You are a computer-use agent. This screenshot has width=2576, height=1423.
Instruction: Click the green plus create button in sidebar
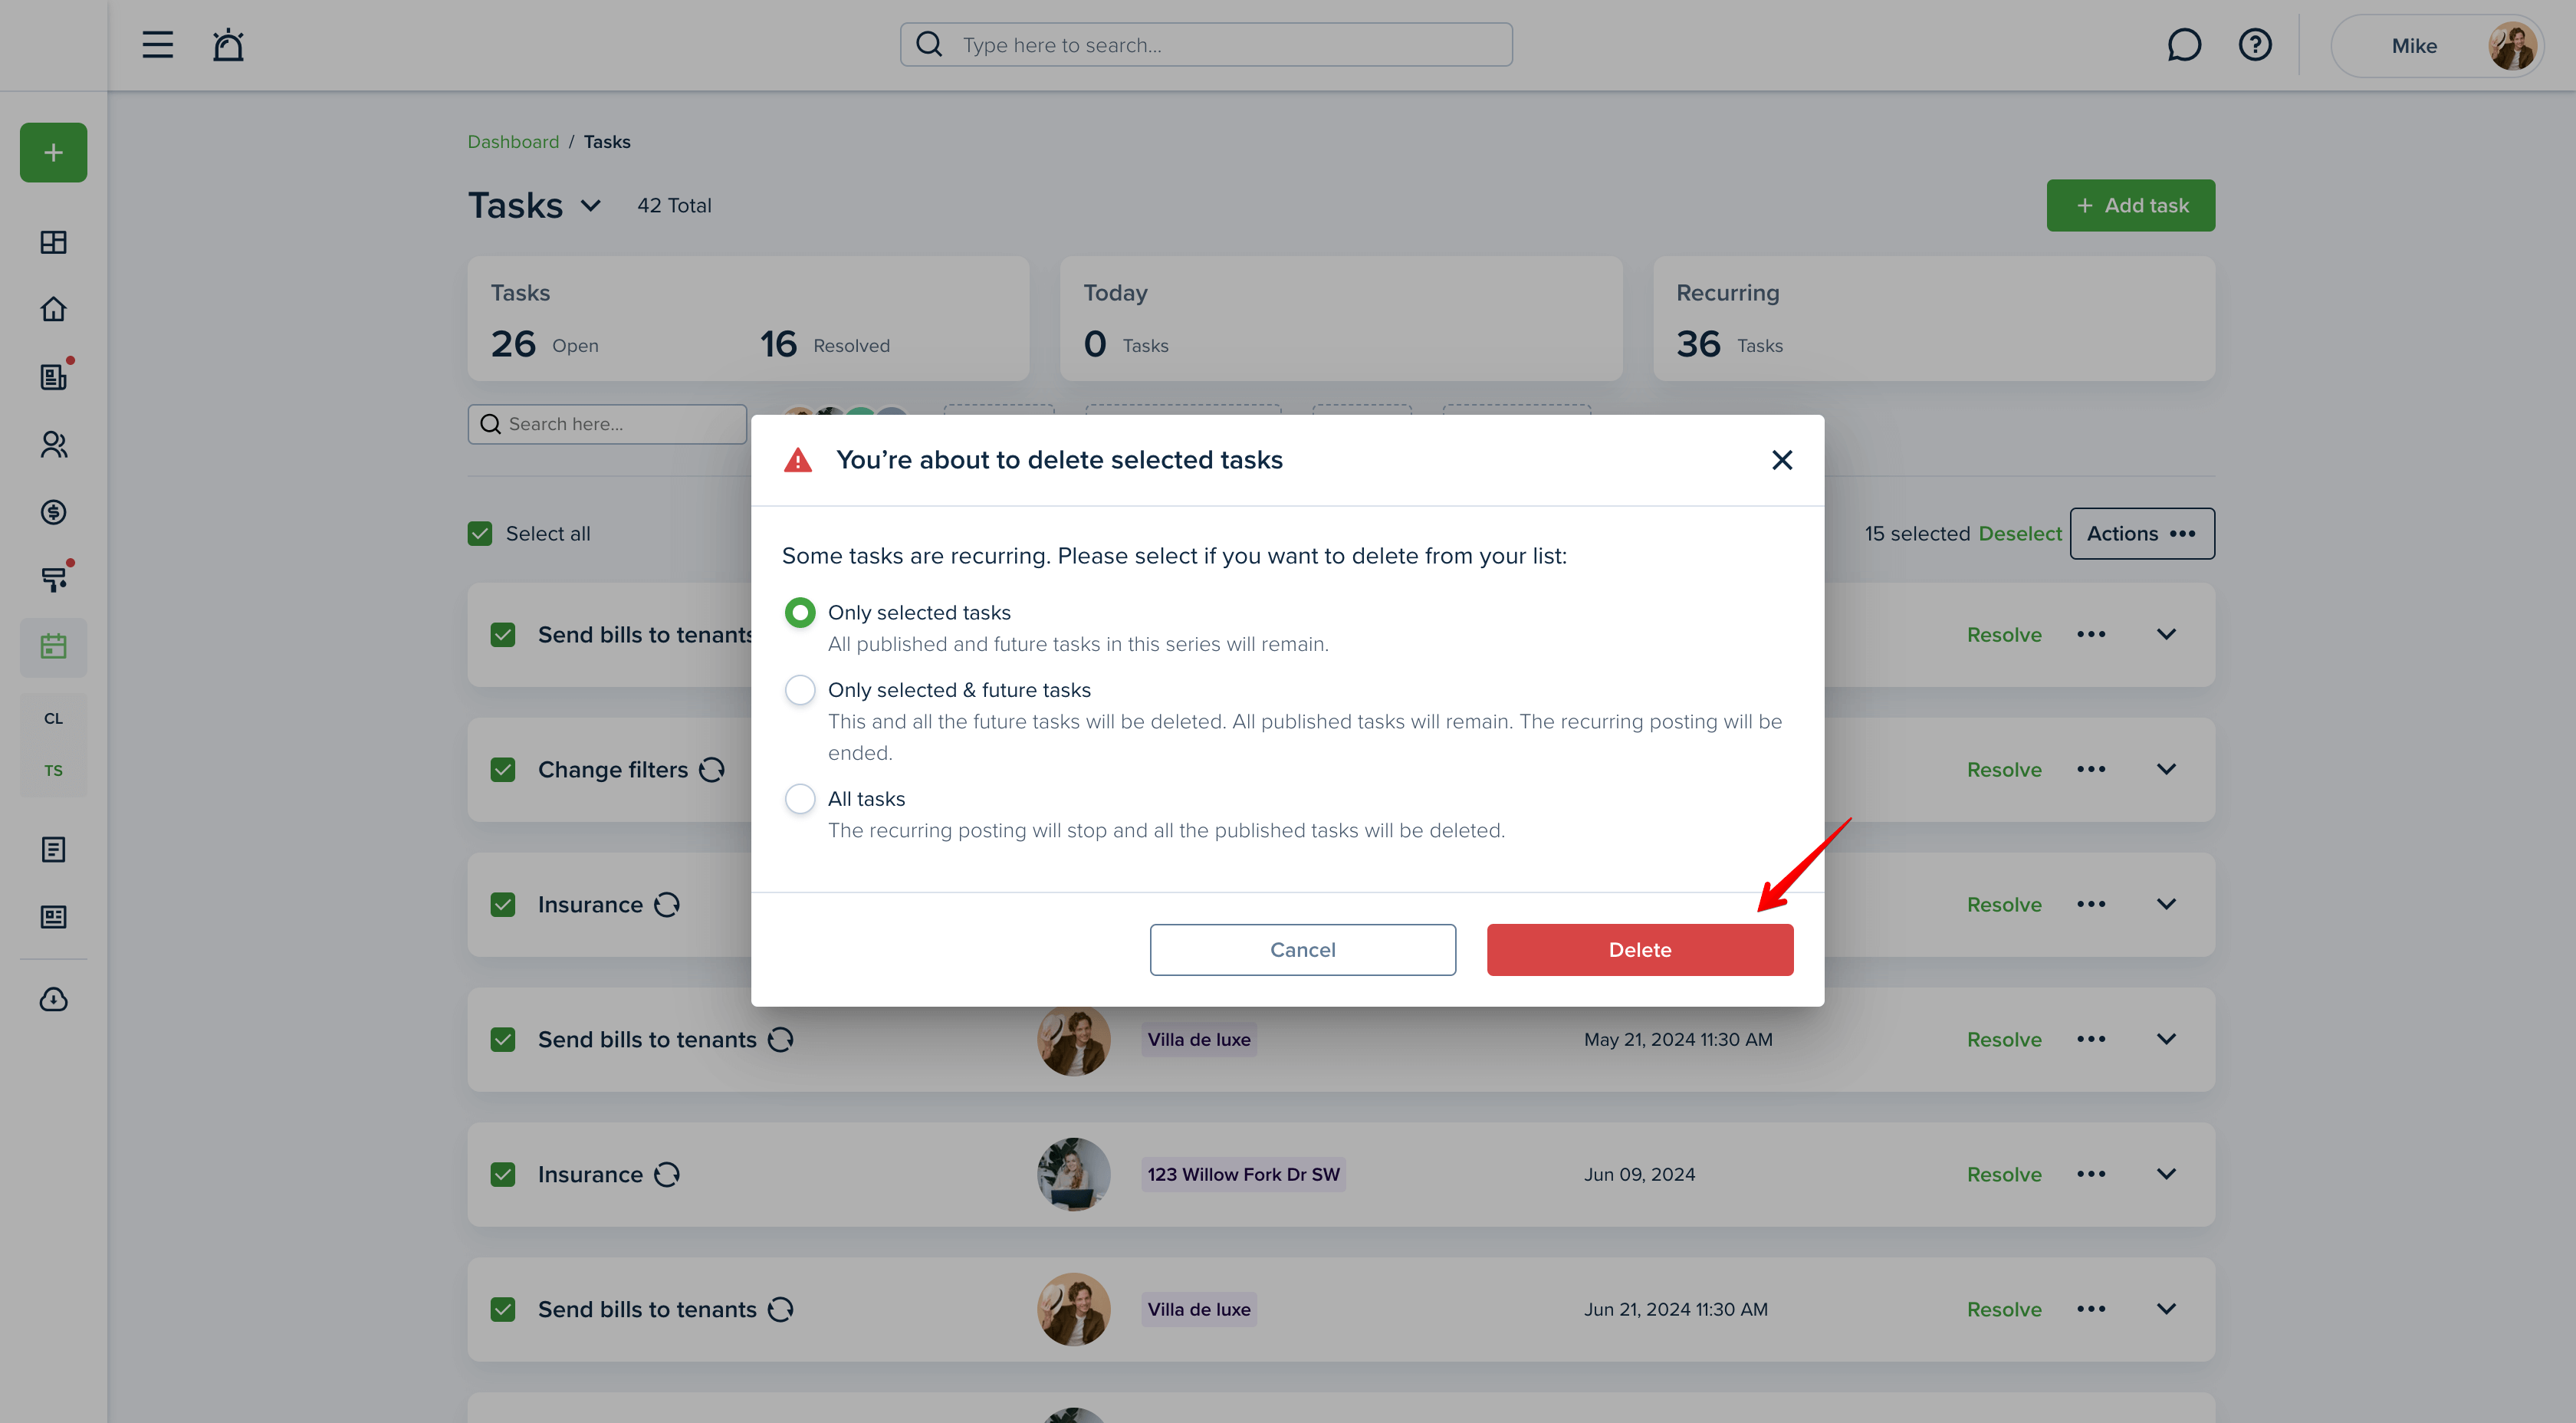pyautogui.click(x=54, y=152)
